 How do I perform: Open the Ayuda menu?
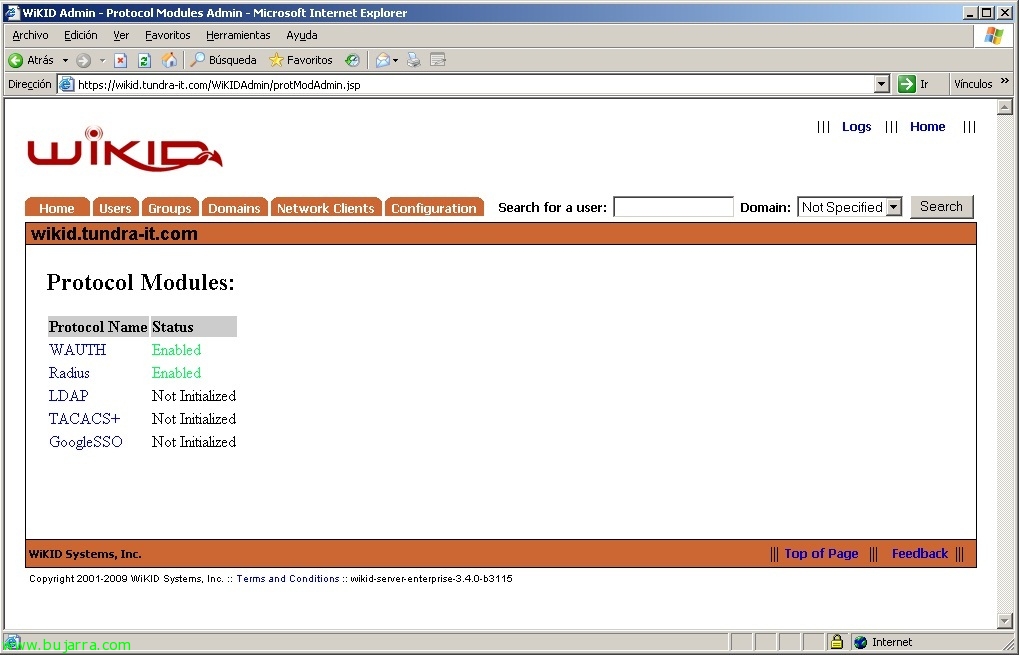point(302,35)
